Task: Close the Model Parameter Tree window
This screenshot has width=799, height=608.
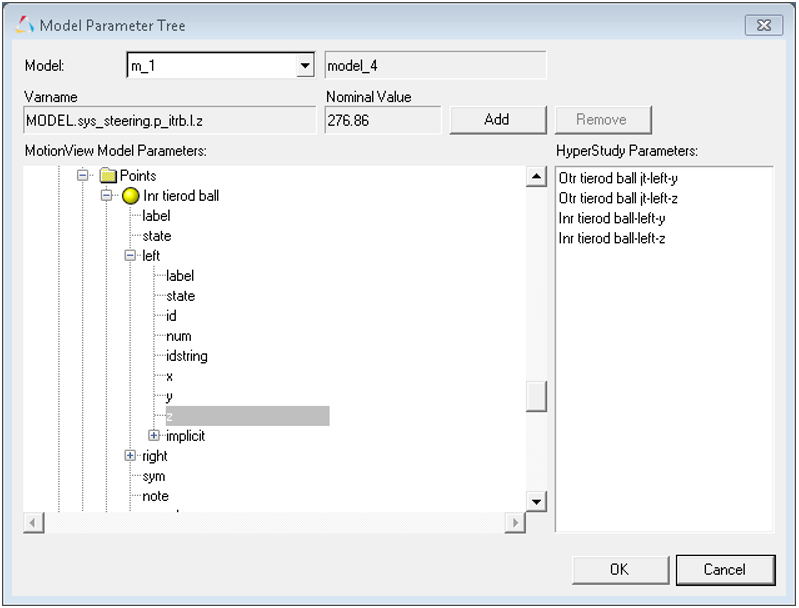Action: pyautogui.click(x=763, y=25)
